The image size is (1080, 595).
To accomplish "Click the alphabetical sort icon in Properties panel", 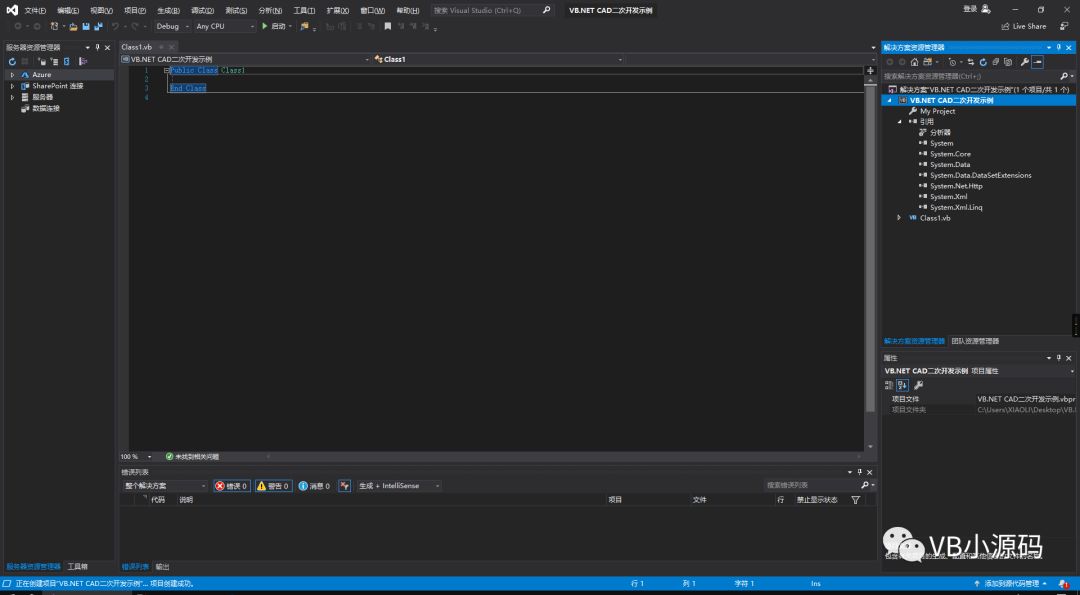I will pyautogui.click(x=902, y=385).
